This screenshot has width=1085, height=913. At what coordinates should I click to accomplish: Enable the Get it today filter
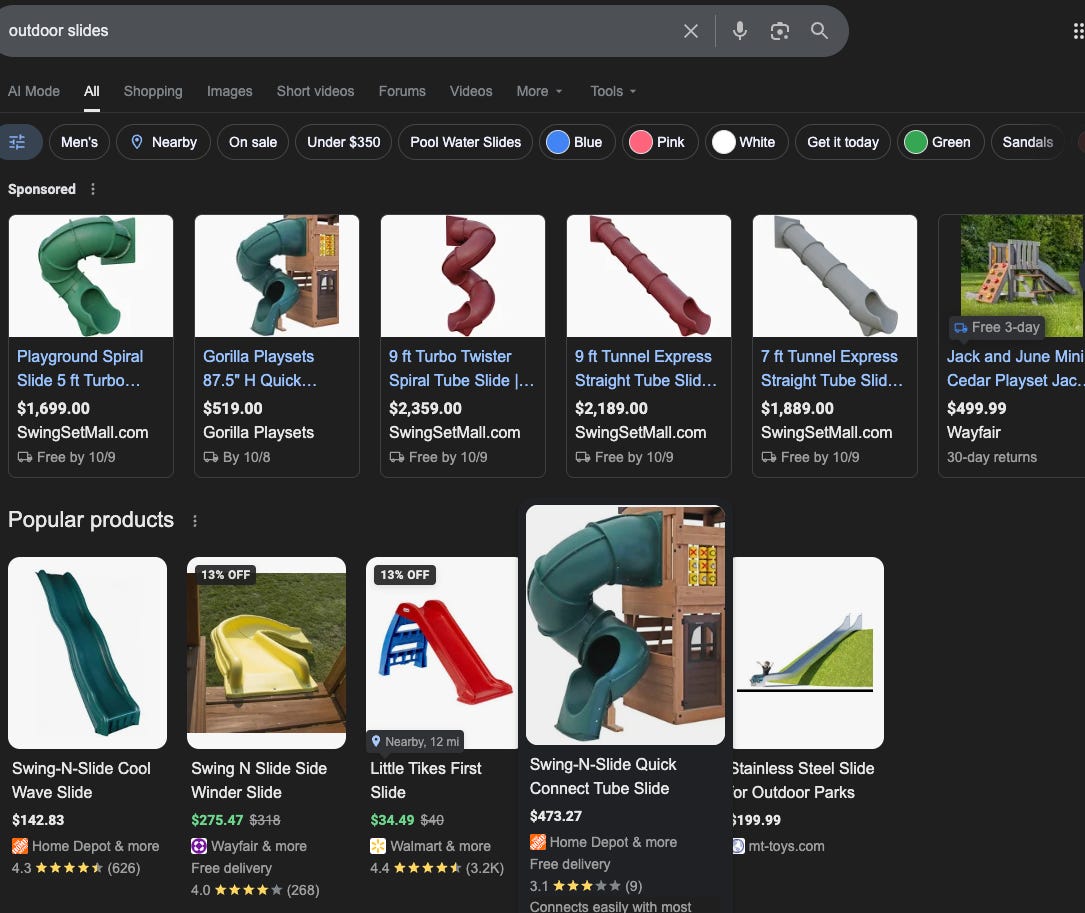point(843,142)
